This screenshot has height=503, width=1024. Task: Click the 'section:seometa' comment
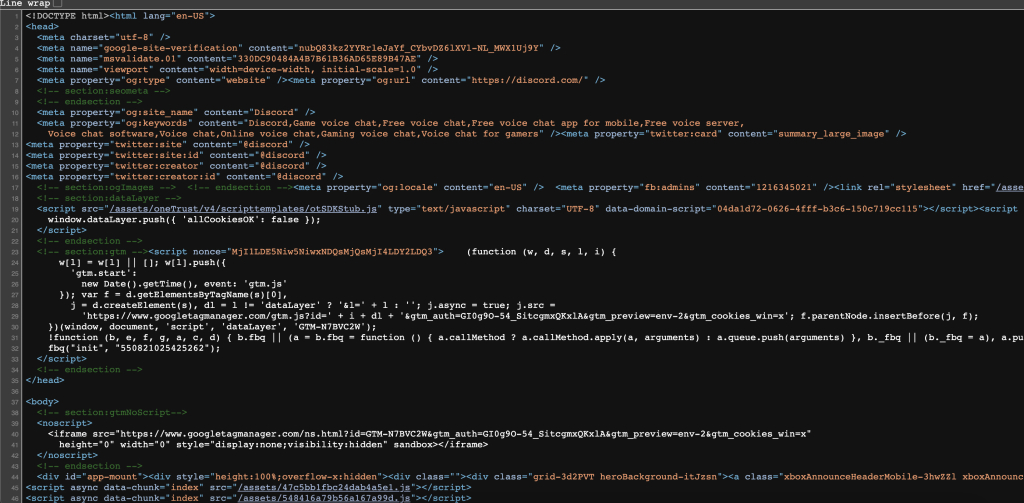coord(95,91)
